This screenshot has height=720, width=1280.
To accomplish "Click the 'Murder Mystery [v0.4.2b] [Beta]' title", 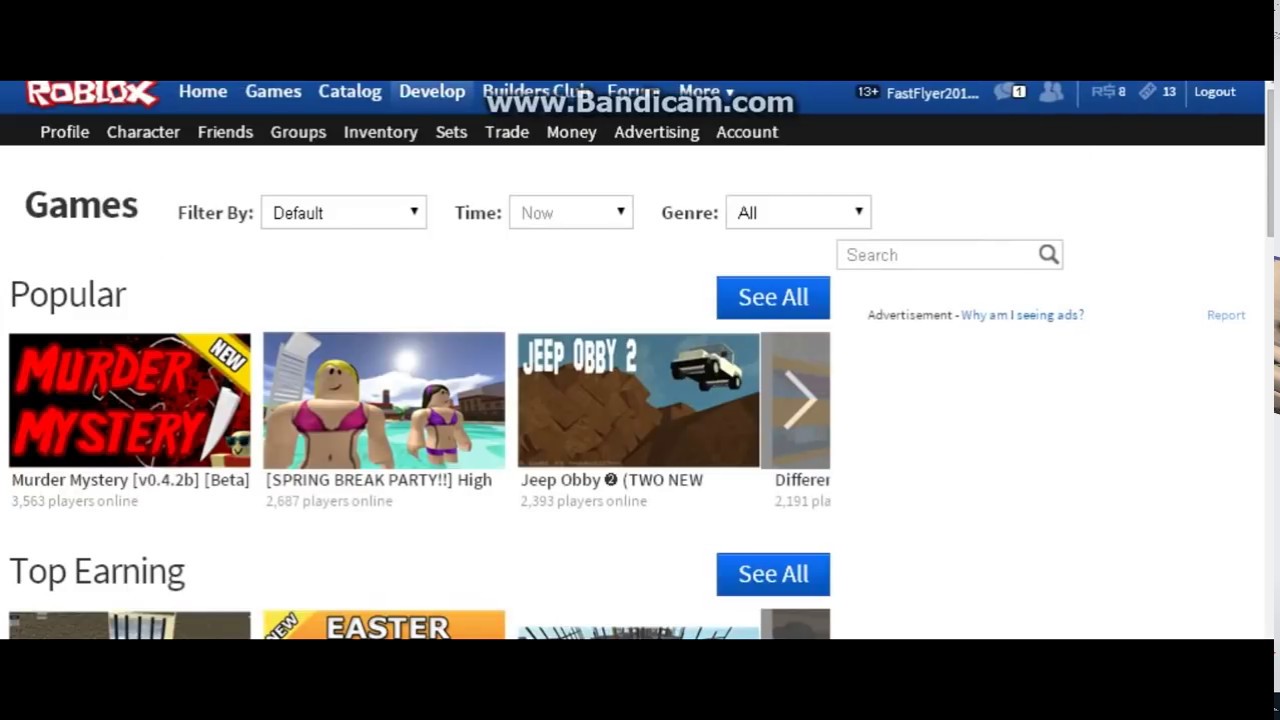I will click(x=130, y=480).
